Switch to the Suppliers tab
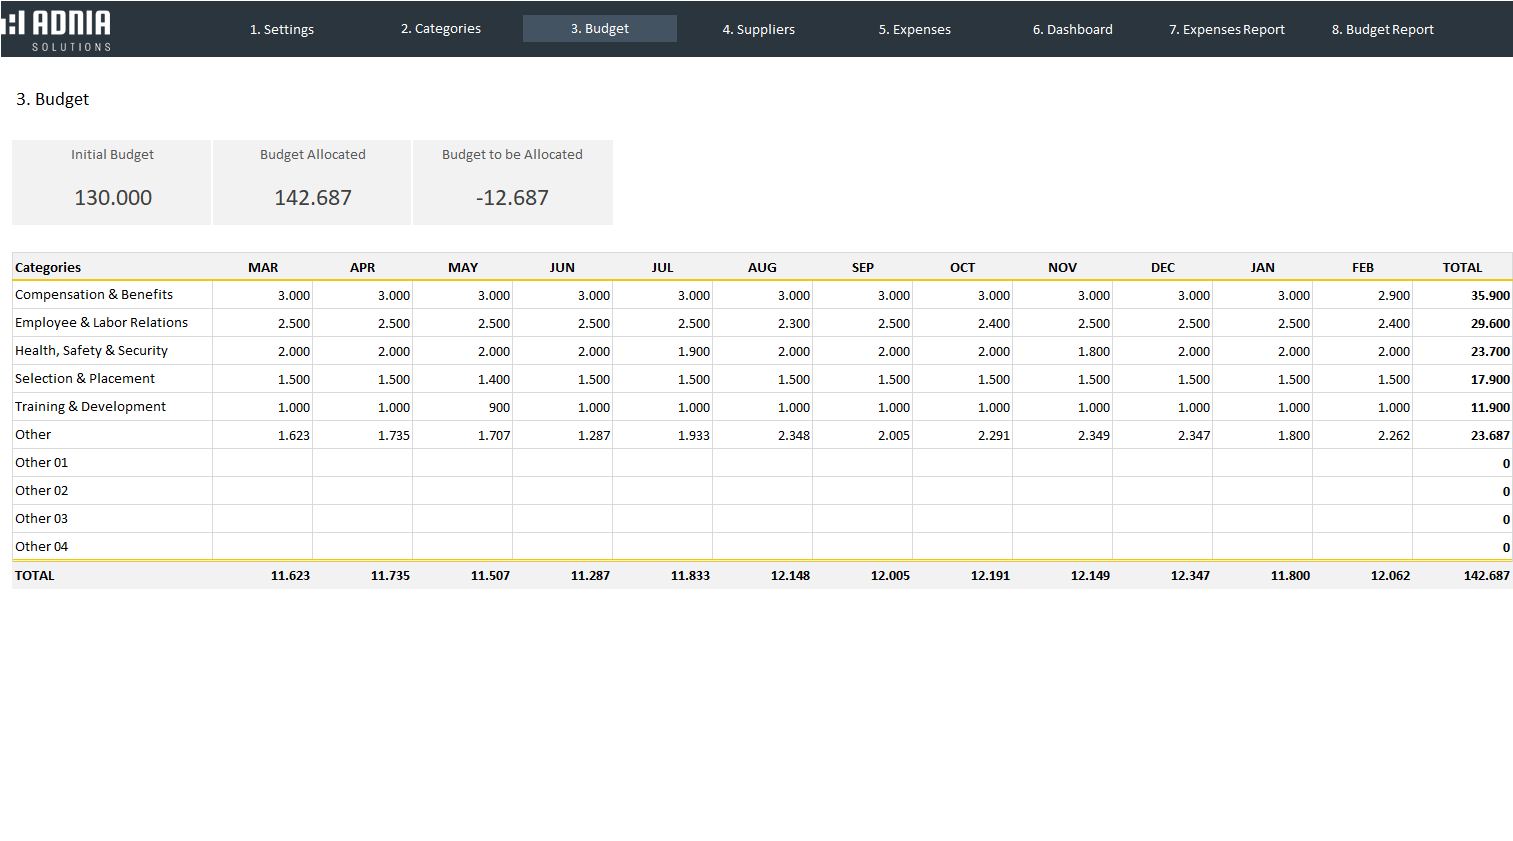The height and width of the screenshot is (841, 1513). [758, 29]
